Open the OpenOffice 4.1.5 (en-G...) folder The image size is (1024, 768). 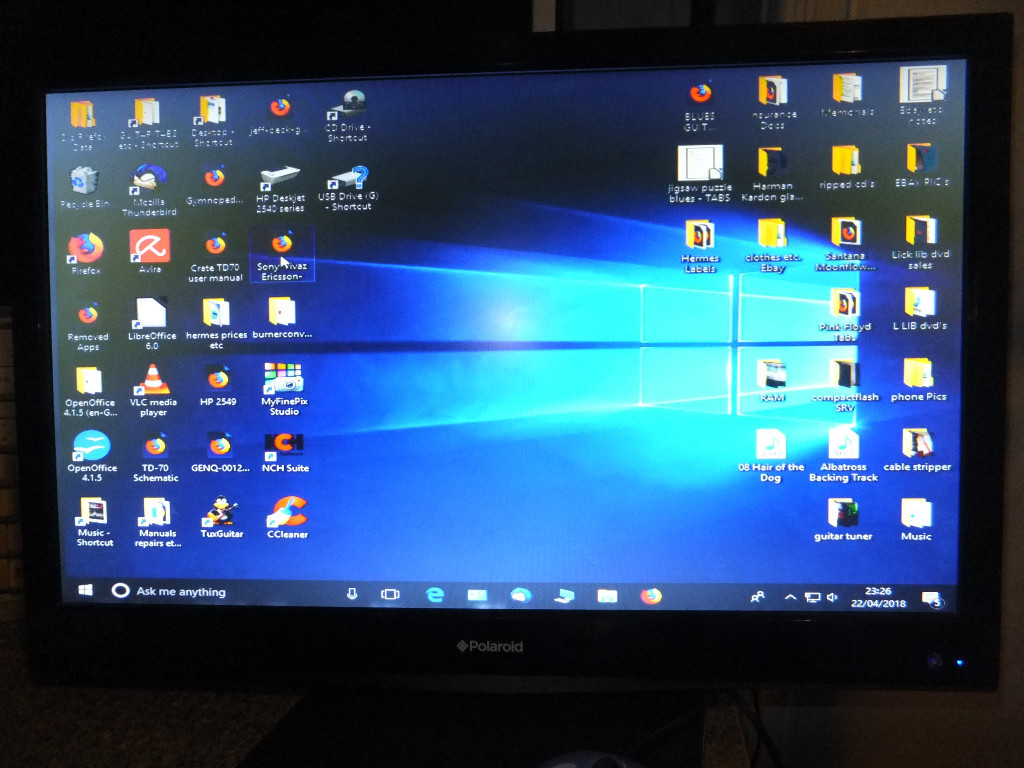90,391
